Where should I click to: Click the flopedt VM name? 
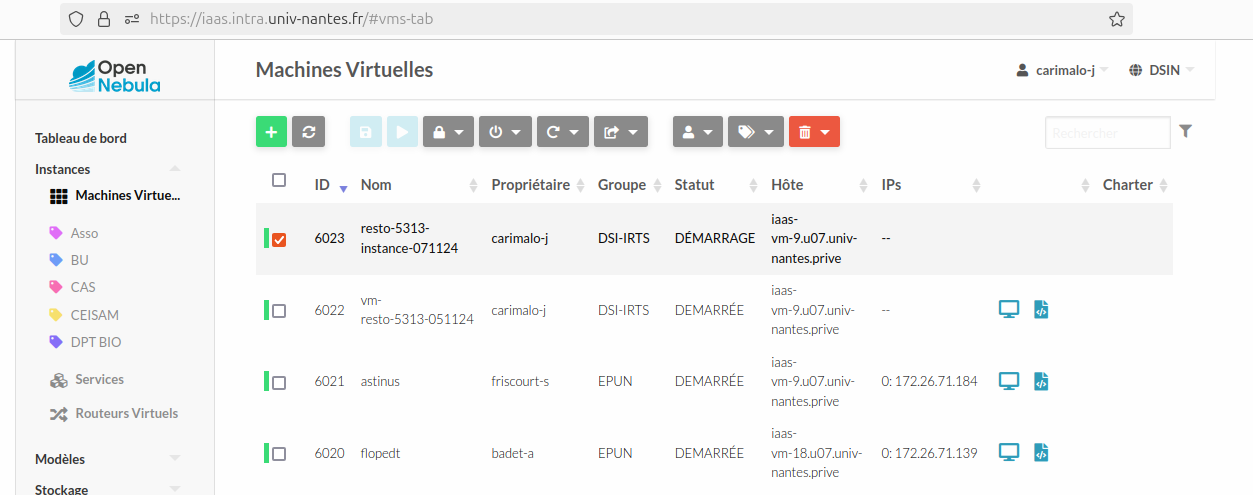(381, 453)
